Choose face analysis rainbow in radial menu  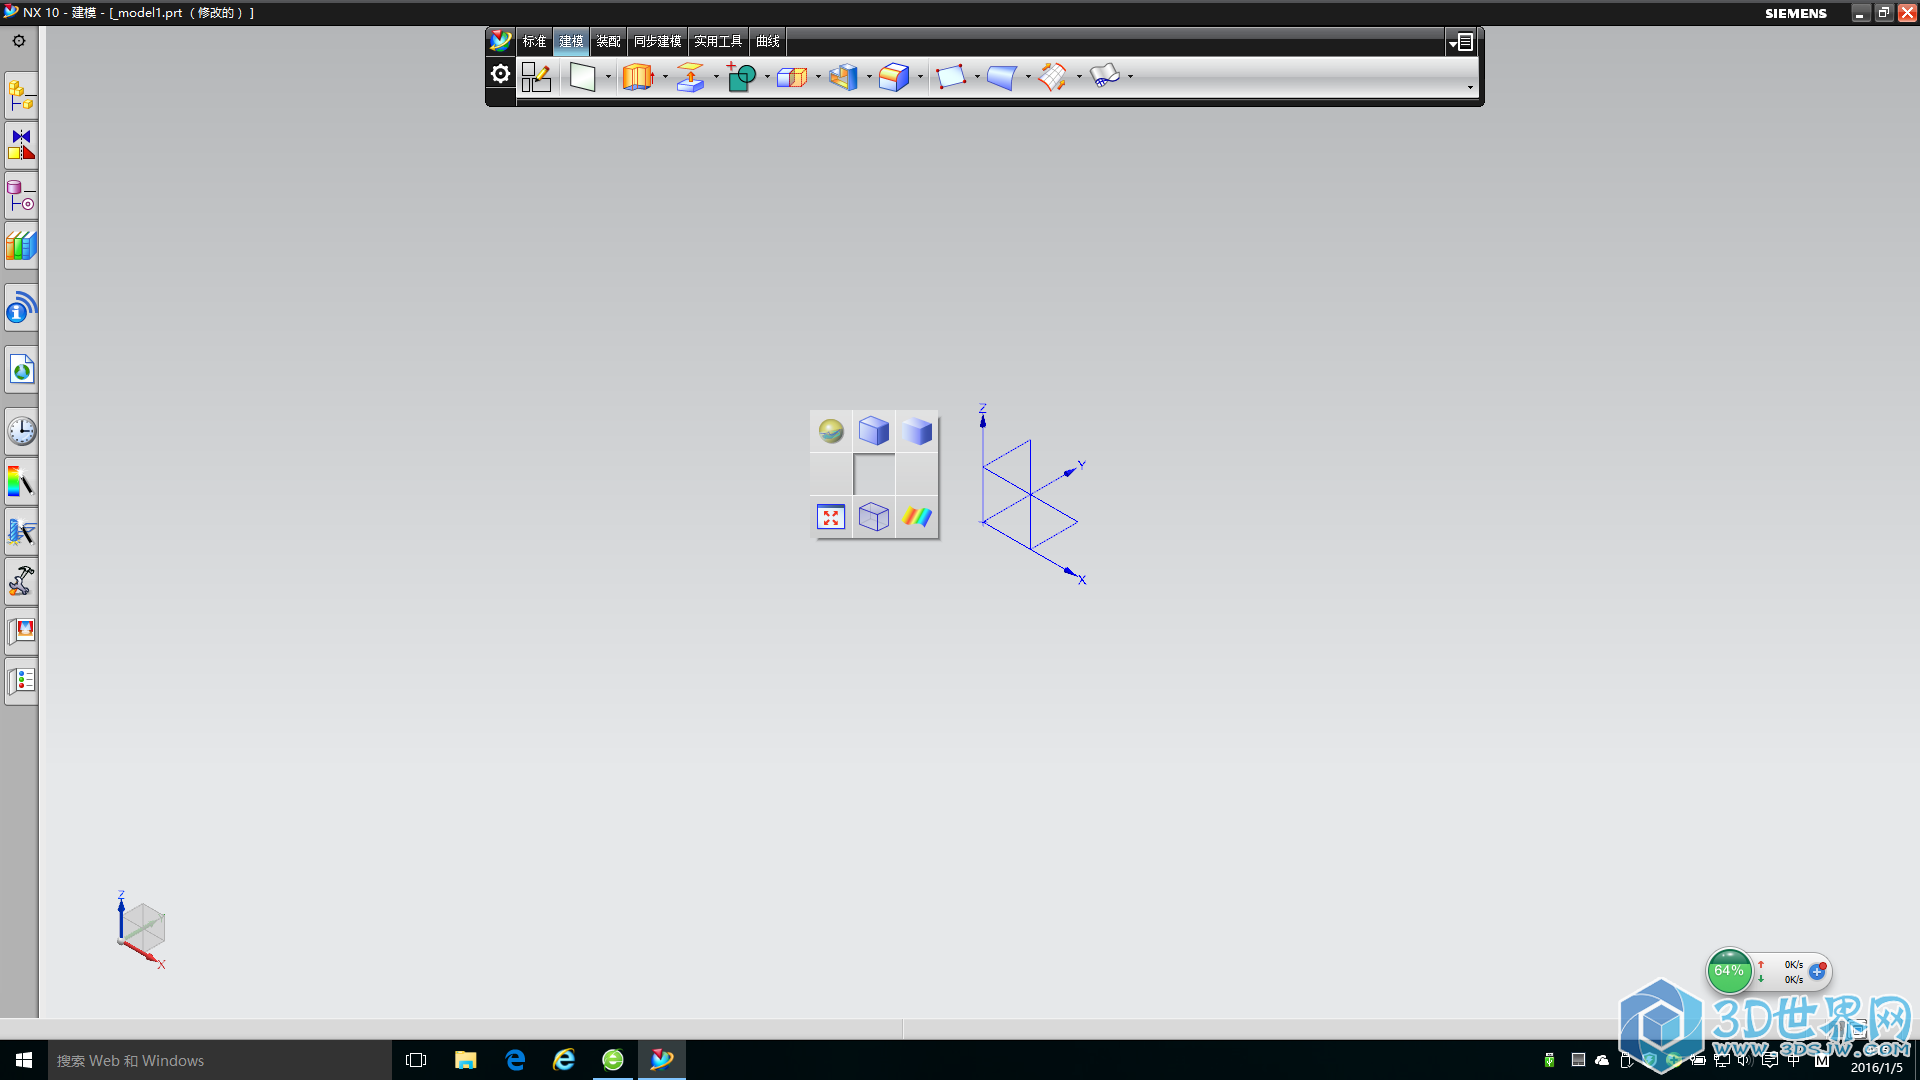pos(917,517)
